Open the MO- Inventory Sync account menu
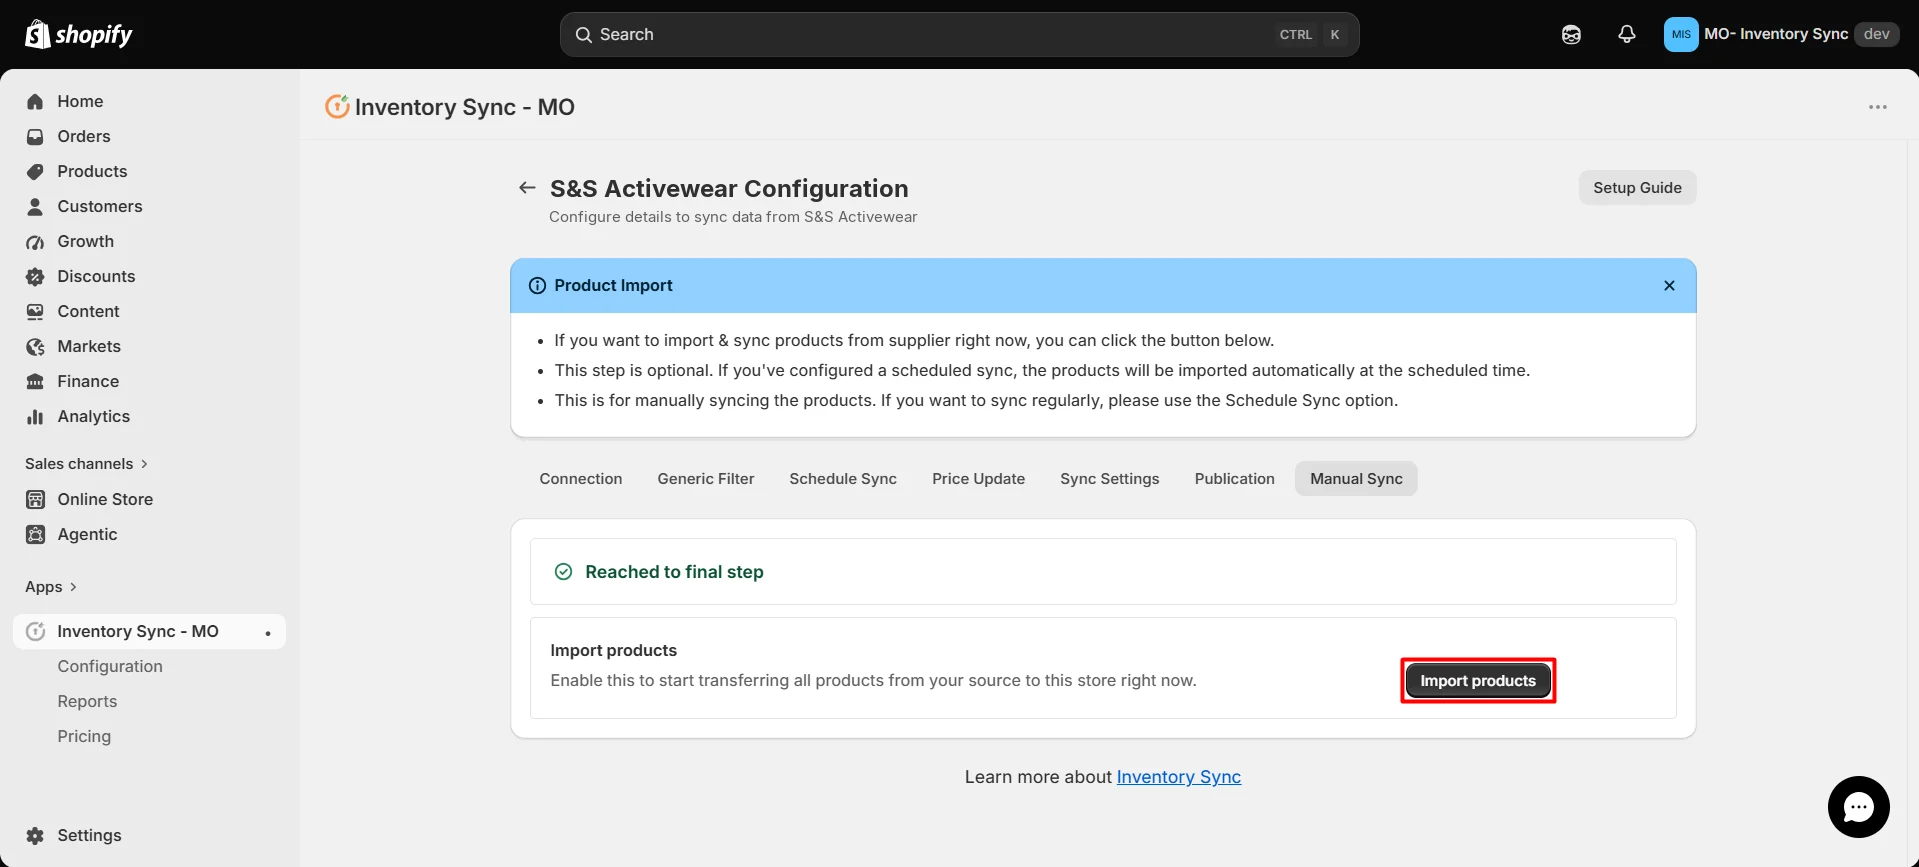Screen dimensions: 1919x867 (x=1781, y=34)
